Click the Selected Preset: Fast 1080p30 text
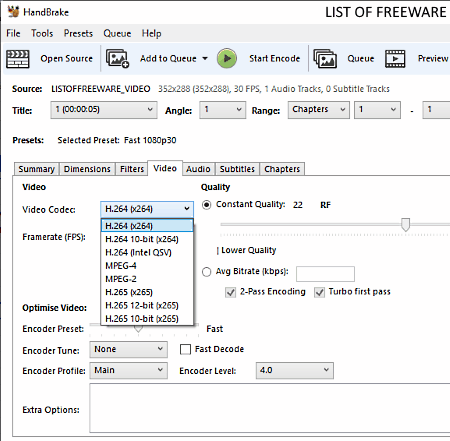The height and width of the screenshot is (441, 450). click(x=117, y=140)
